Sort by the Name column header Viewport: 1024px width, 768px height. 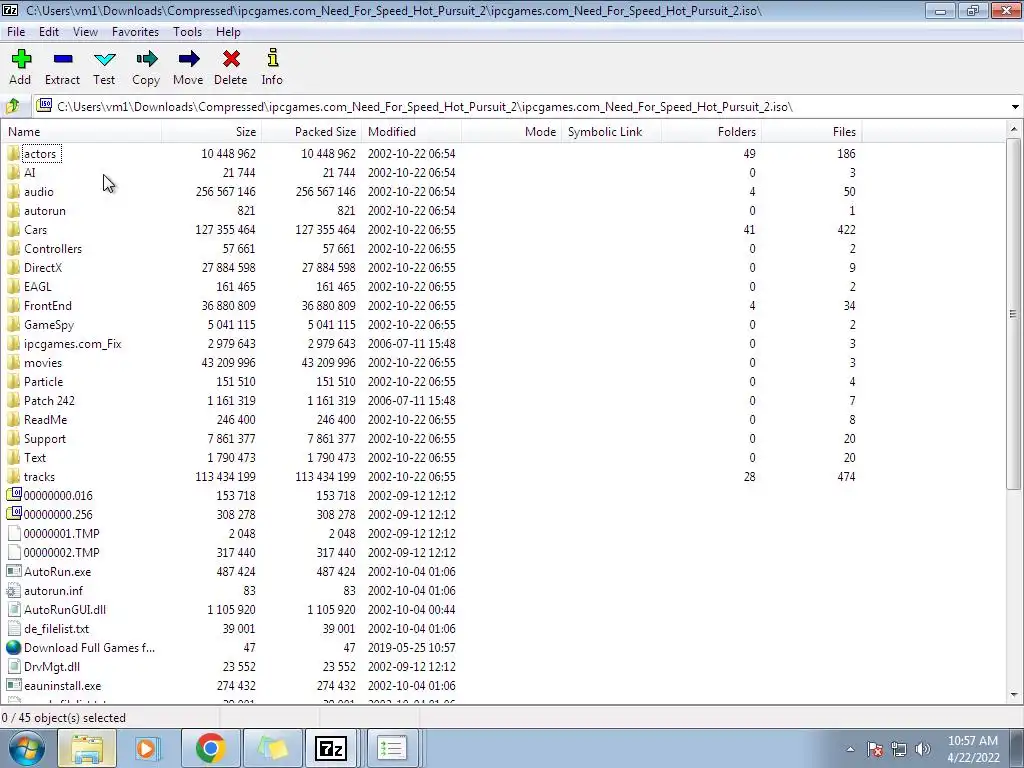(82, 131)
